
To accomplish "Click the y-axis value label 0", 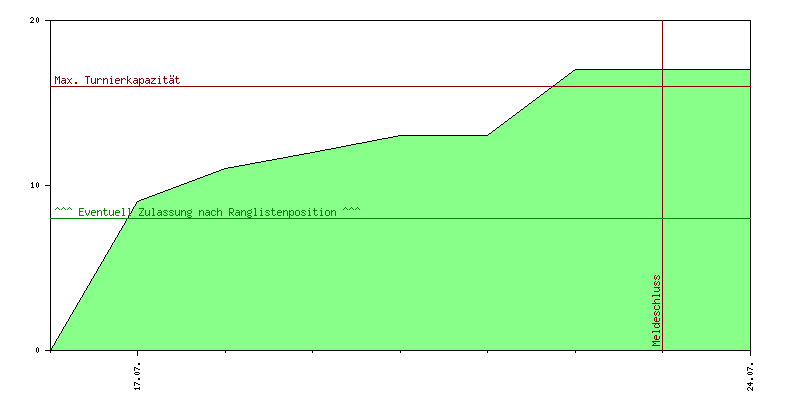I will (38, 351).
